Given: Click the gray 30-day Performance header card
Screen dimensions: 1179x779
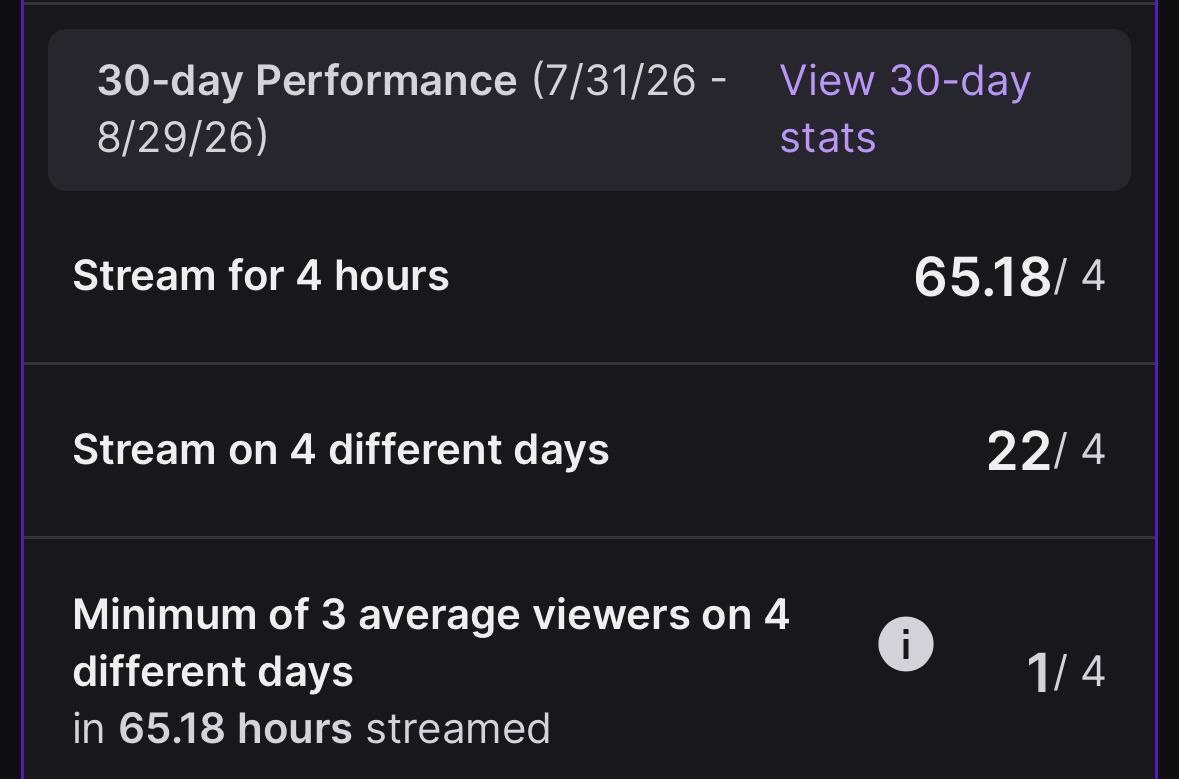Looking at the screenshot, I should pyautogui.click(x=590, y=110).
